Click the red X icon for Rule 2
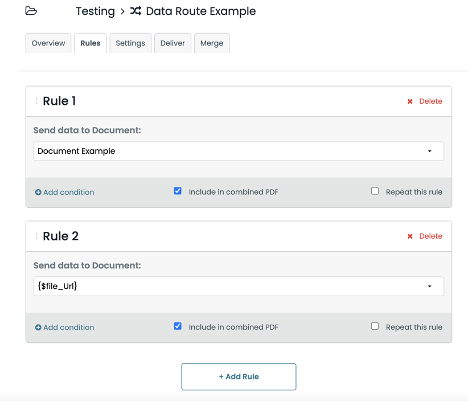 tap(410, 236)
